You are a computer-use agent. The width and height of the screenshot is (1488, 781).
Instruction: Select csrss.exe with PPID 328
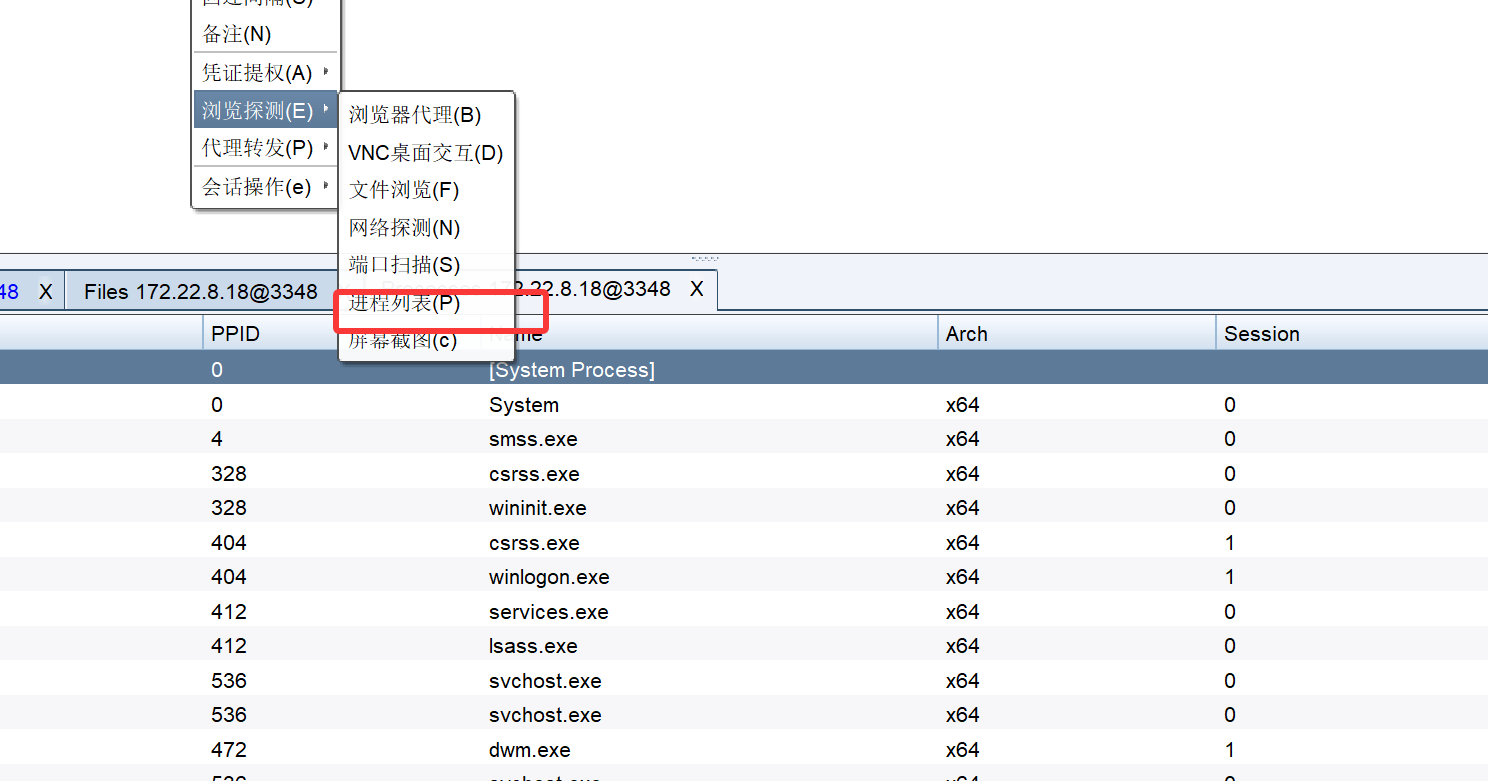click(744, 474)
